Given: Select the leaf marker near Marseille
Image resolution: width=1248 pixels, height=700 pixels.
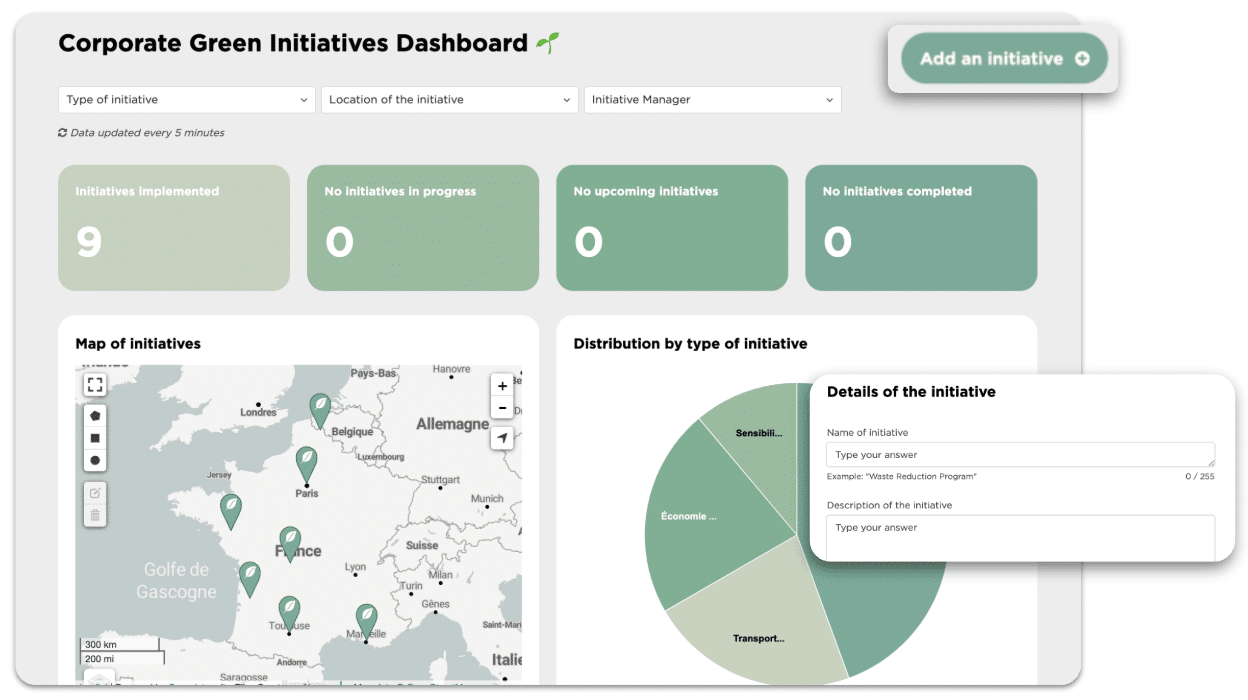Looking at the screenshot, I should (368, 619).
